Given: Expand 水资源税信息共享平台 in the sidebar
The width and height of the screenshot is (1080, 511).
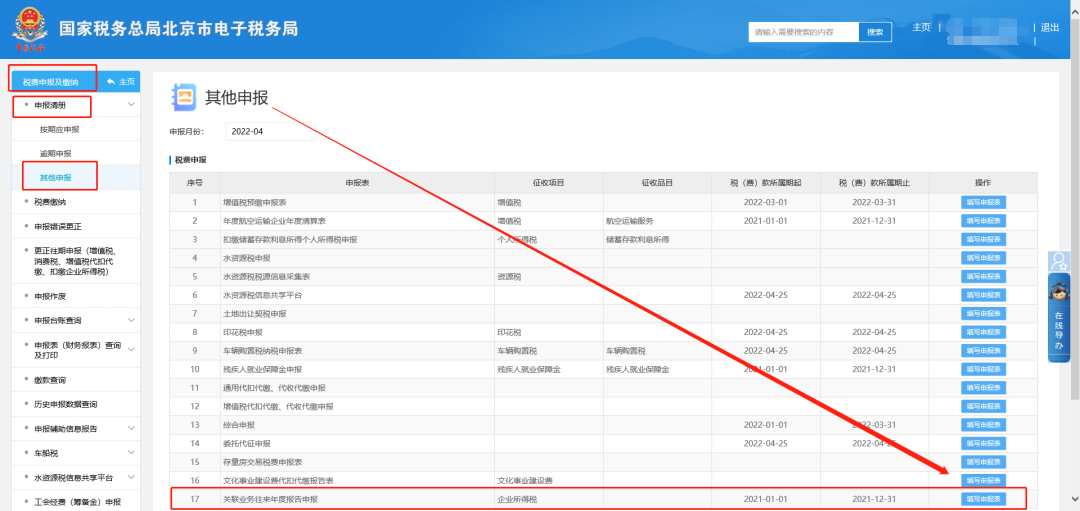Looking at the screenshot, I should [x=131, y=477].
